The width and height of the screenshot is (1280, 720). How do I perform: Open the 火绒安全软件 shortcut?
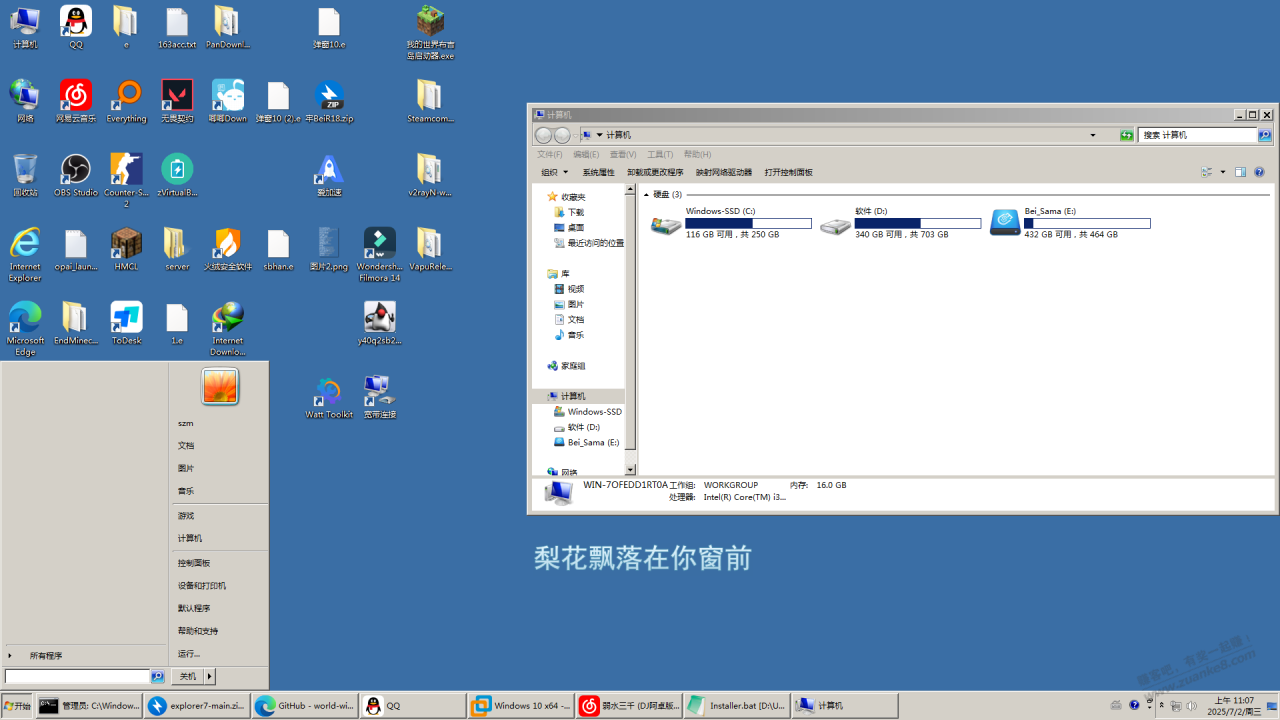[x=228, y=249]
